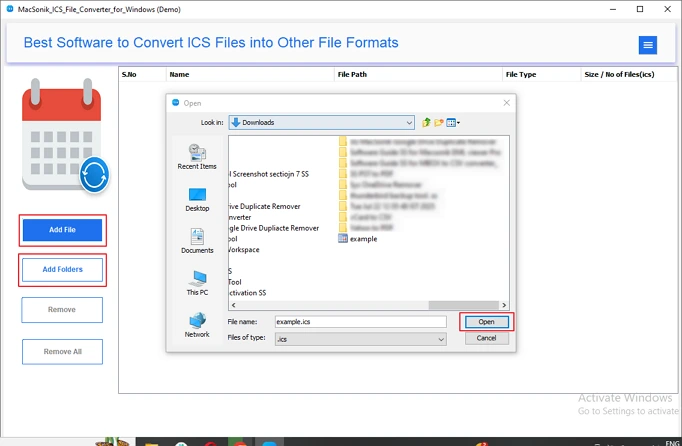Select This PC in the places bar
This screenshot has height=446, width=682.
[x=197, y=283]
